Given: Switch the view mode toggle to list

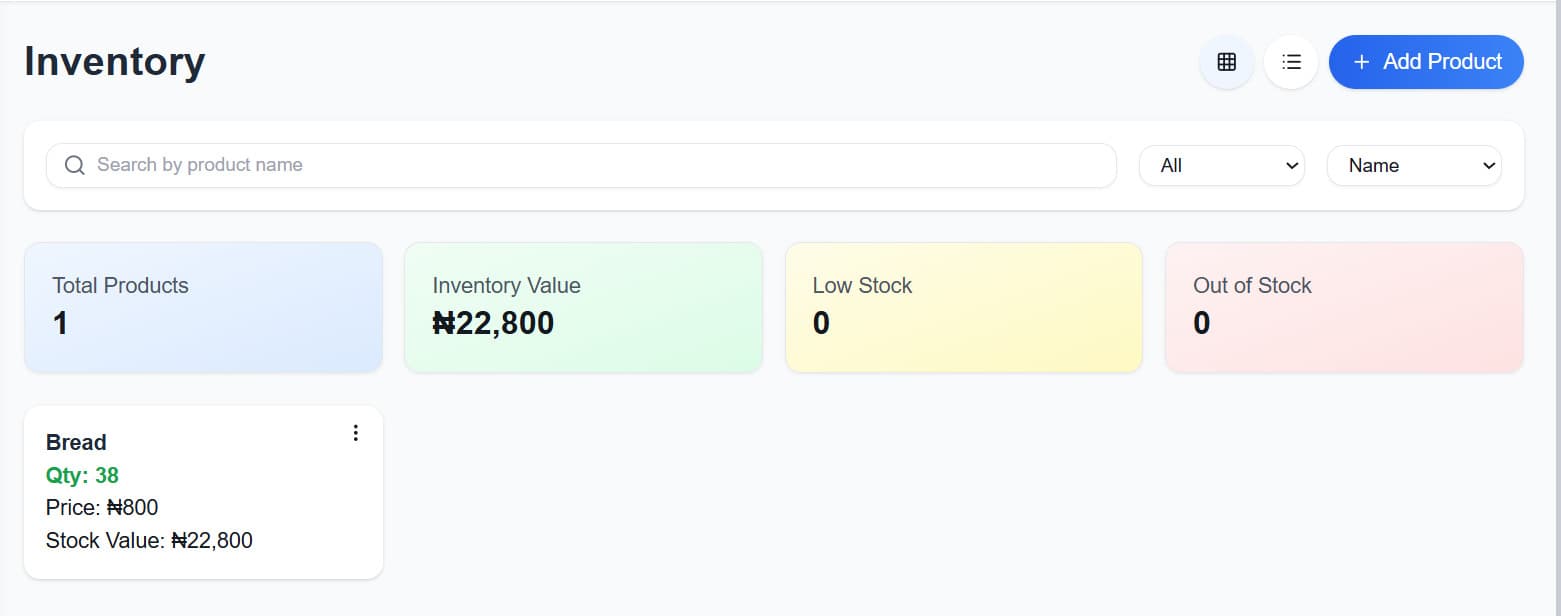Looking at the screenshot, I should tap(1290, 61).
